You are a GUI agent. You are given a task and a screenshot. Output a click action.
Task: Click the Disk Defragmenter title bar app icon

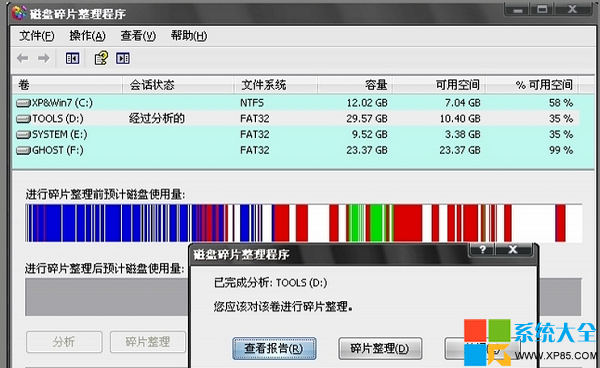19,13
